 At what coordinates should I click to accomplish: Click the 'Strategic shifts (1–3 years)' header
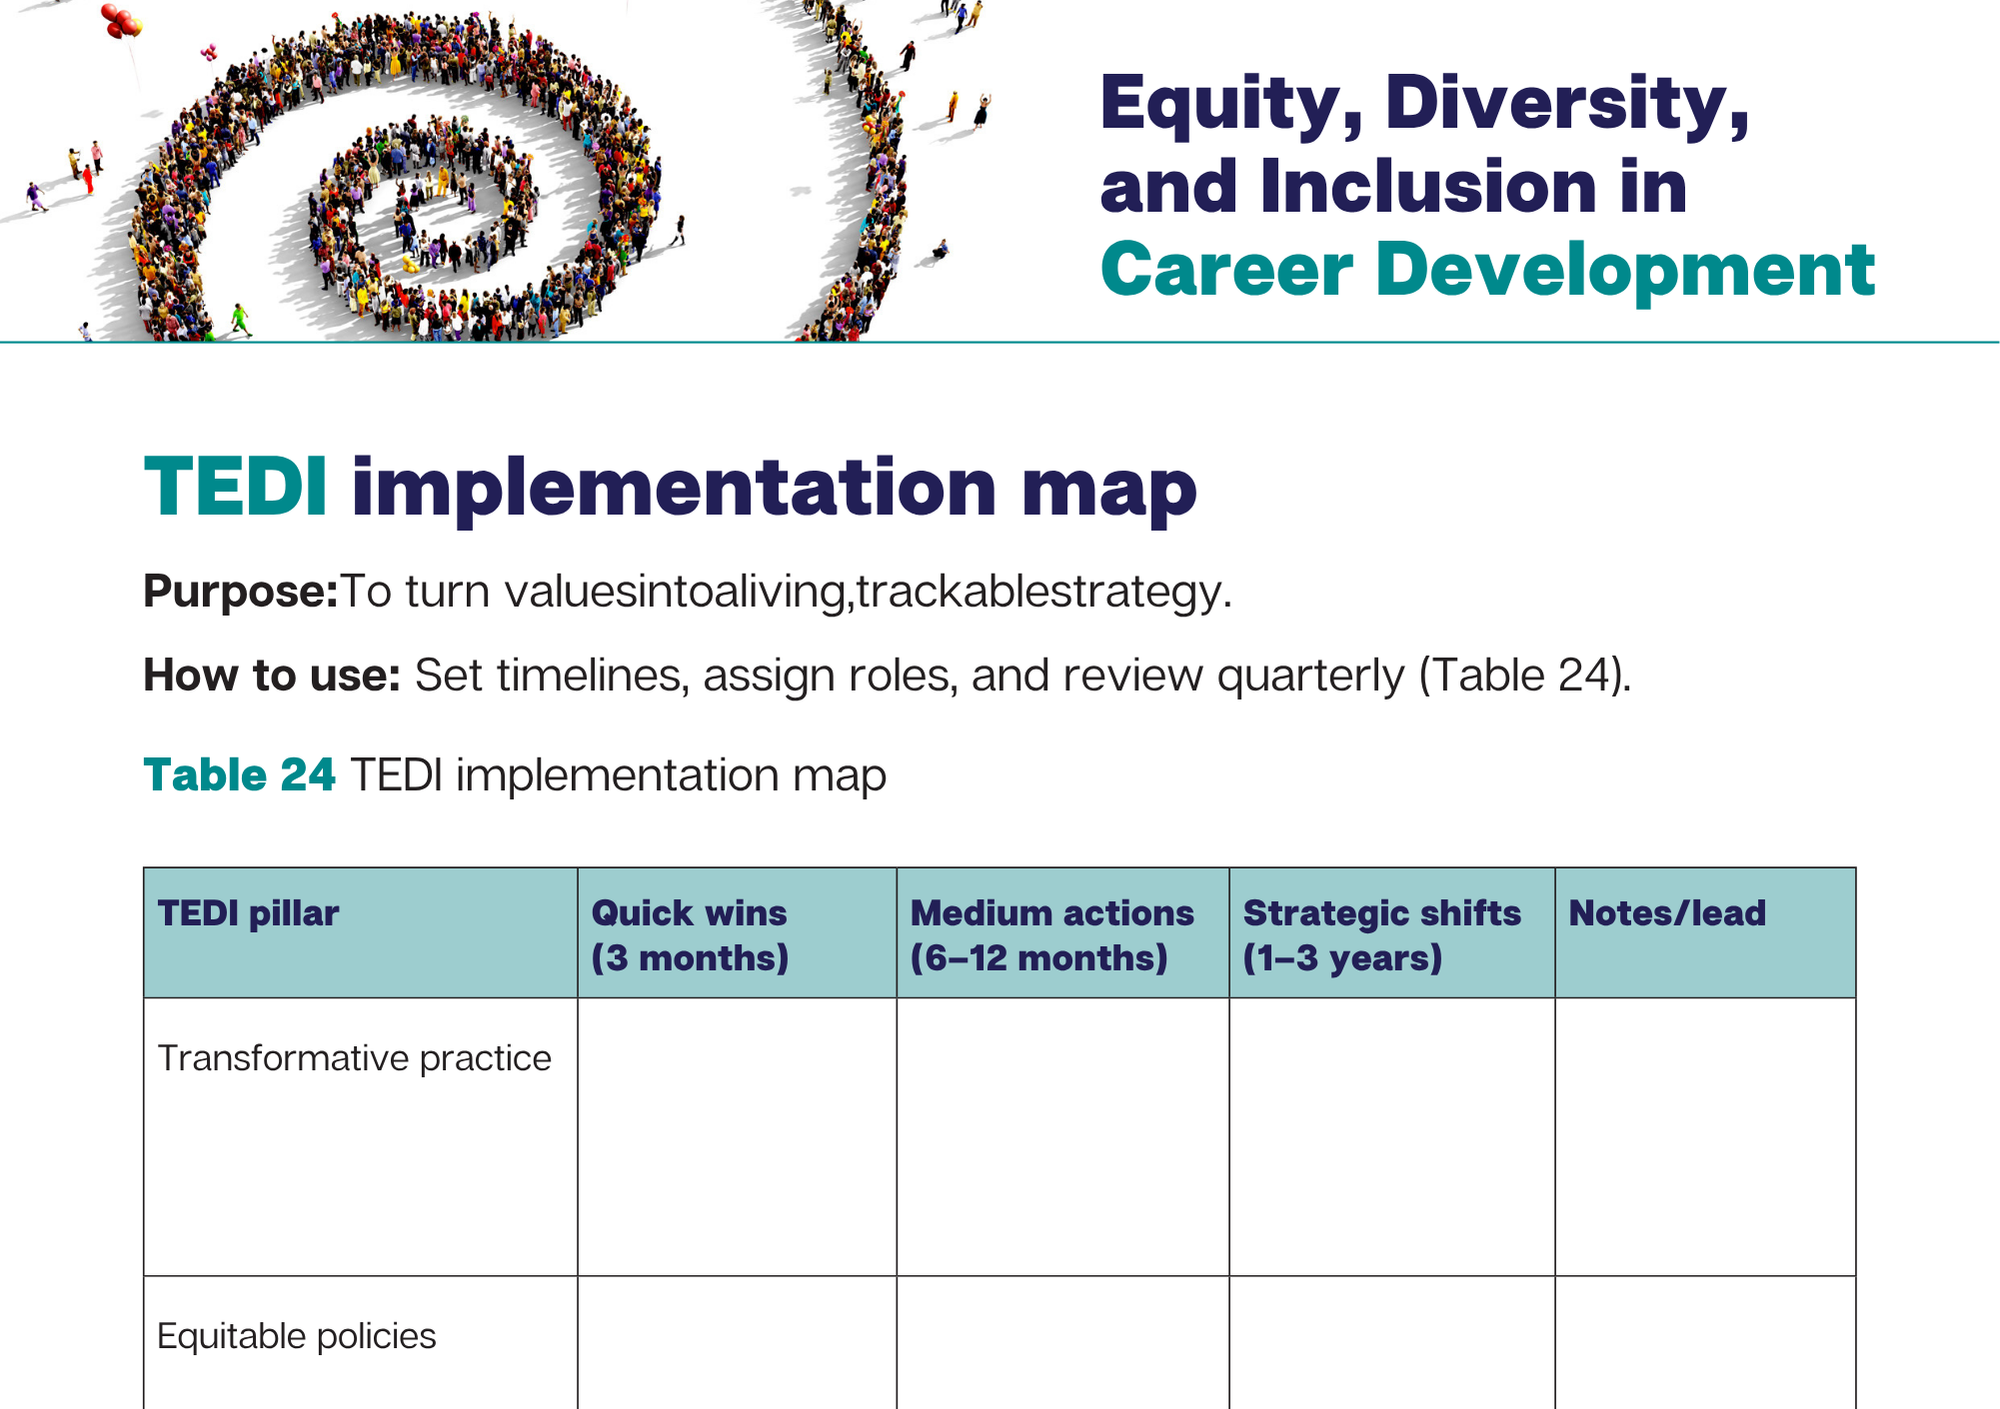coord(1381,934)
